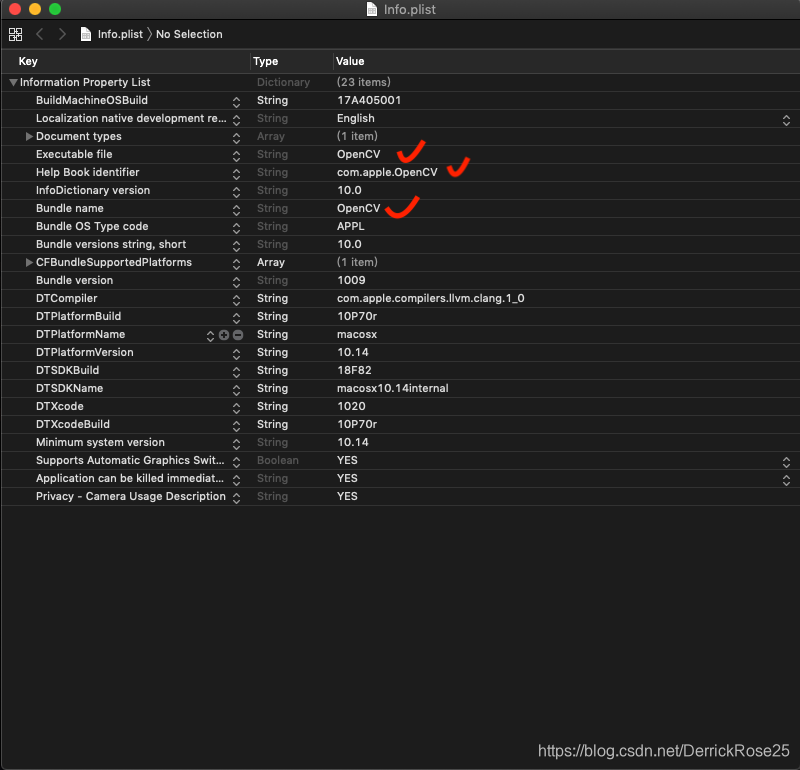Open key picker for CFBundleSupportedPlatforms
The width and height of the screenshot is (800, 770).
[236, 264]
